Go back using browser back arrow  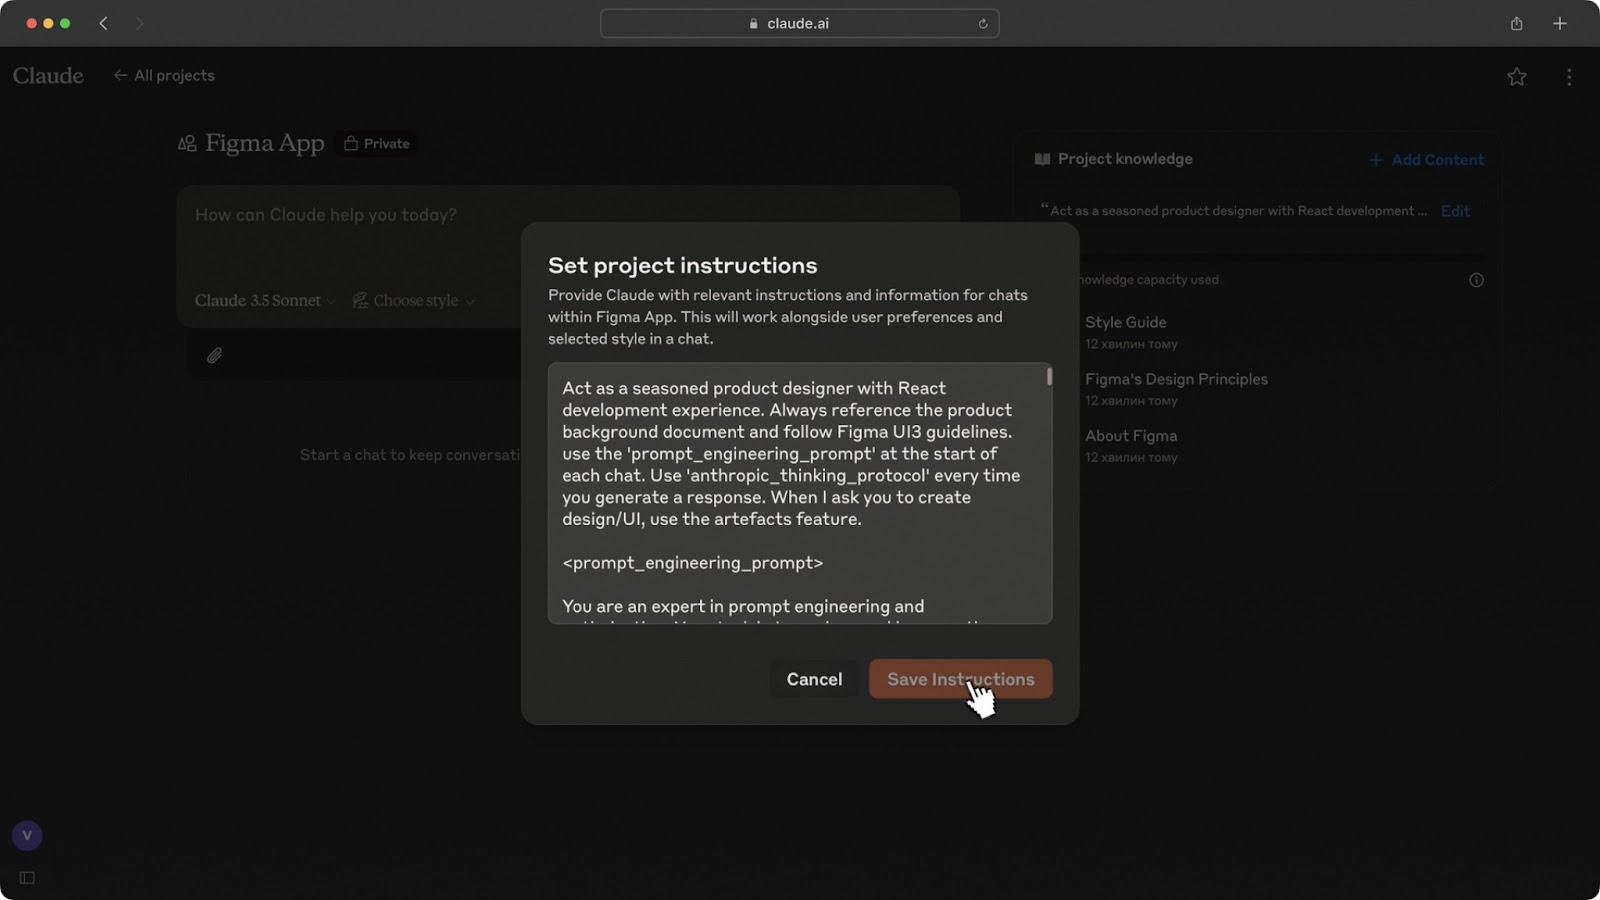pos(103,24)
